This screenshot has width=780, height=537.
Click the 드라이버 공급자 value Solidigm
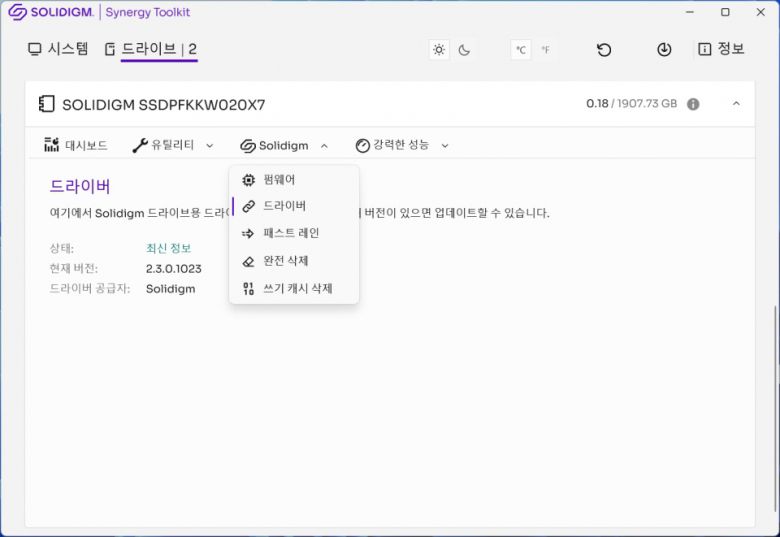(x=171, y=289)
